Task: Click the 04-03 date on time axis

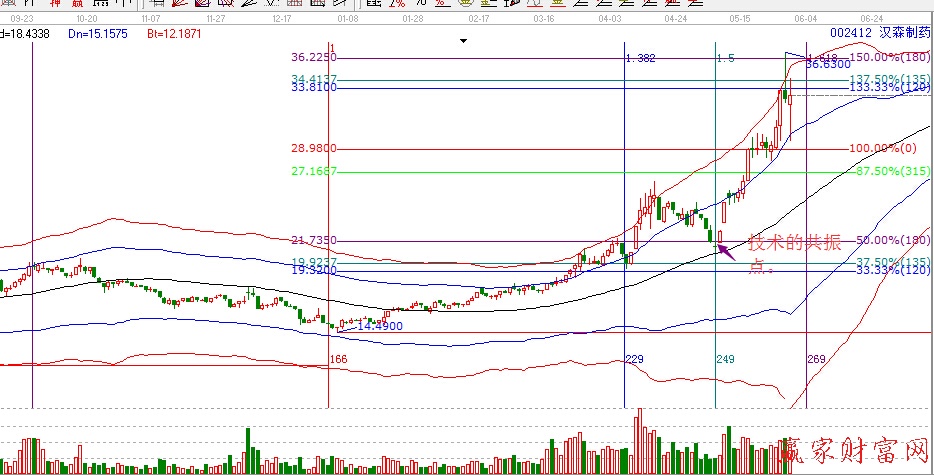Action: click(609, 18)
